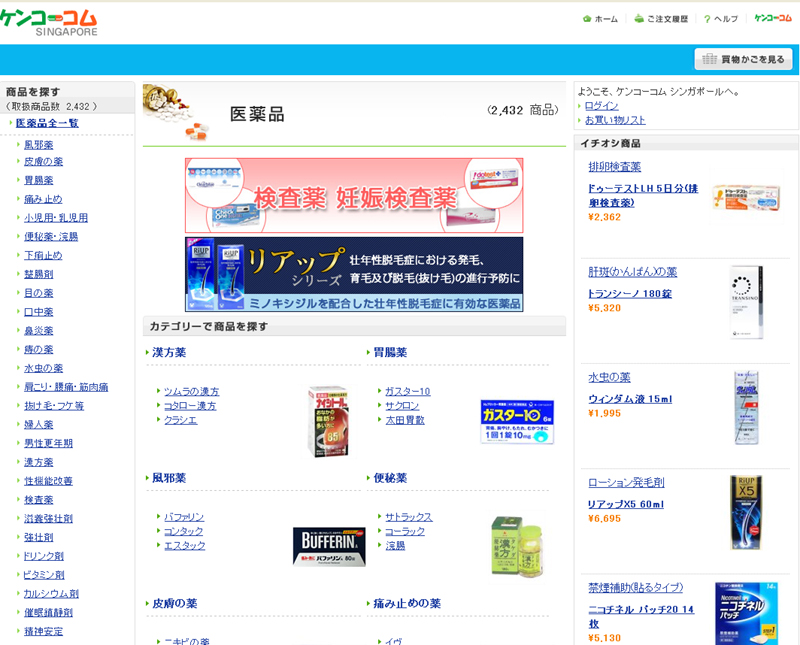The width and height of the screenshot is (800, 645).
Task: Click the 検査薬 妊娠検査薬 banner
Action: [354, 195]
